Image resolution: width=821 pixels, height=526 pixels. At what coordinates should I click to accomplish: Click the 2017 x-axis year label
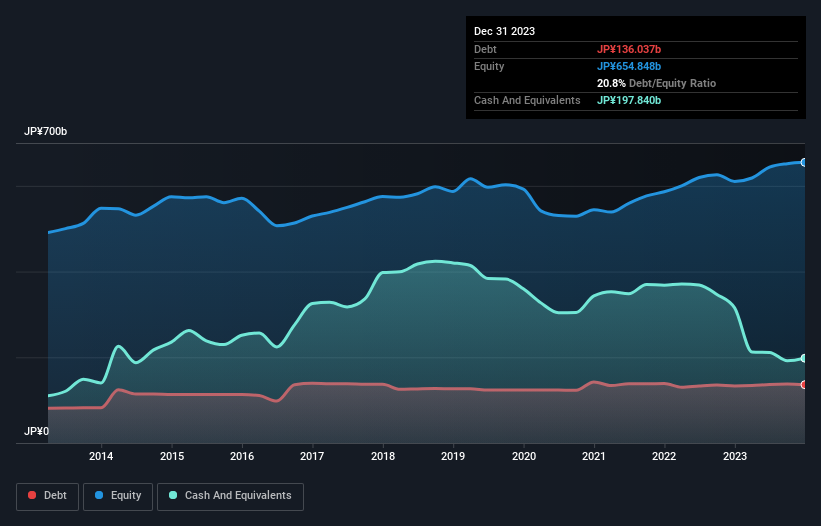[313, 457]
